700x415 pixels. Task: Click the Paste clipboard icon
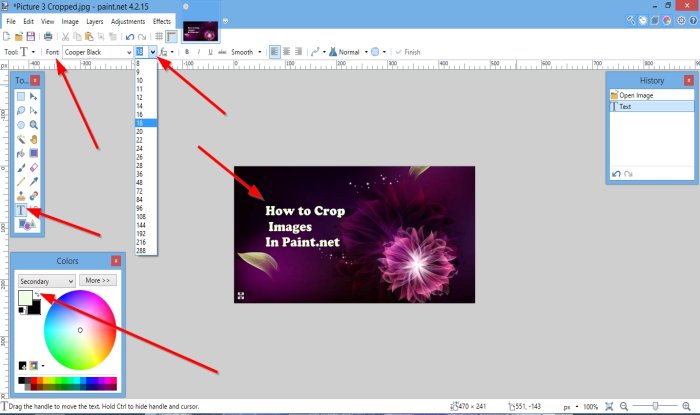(89, 37)
